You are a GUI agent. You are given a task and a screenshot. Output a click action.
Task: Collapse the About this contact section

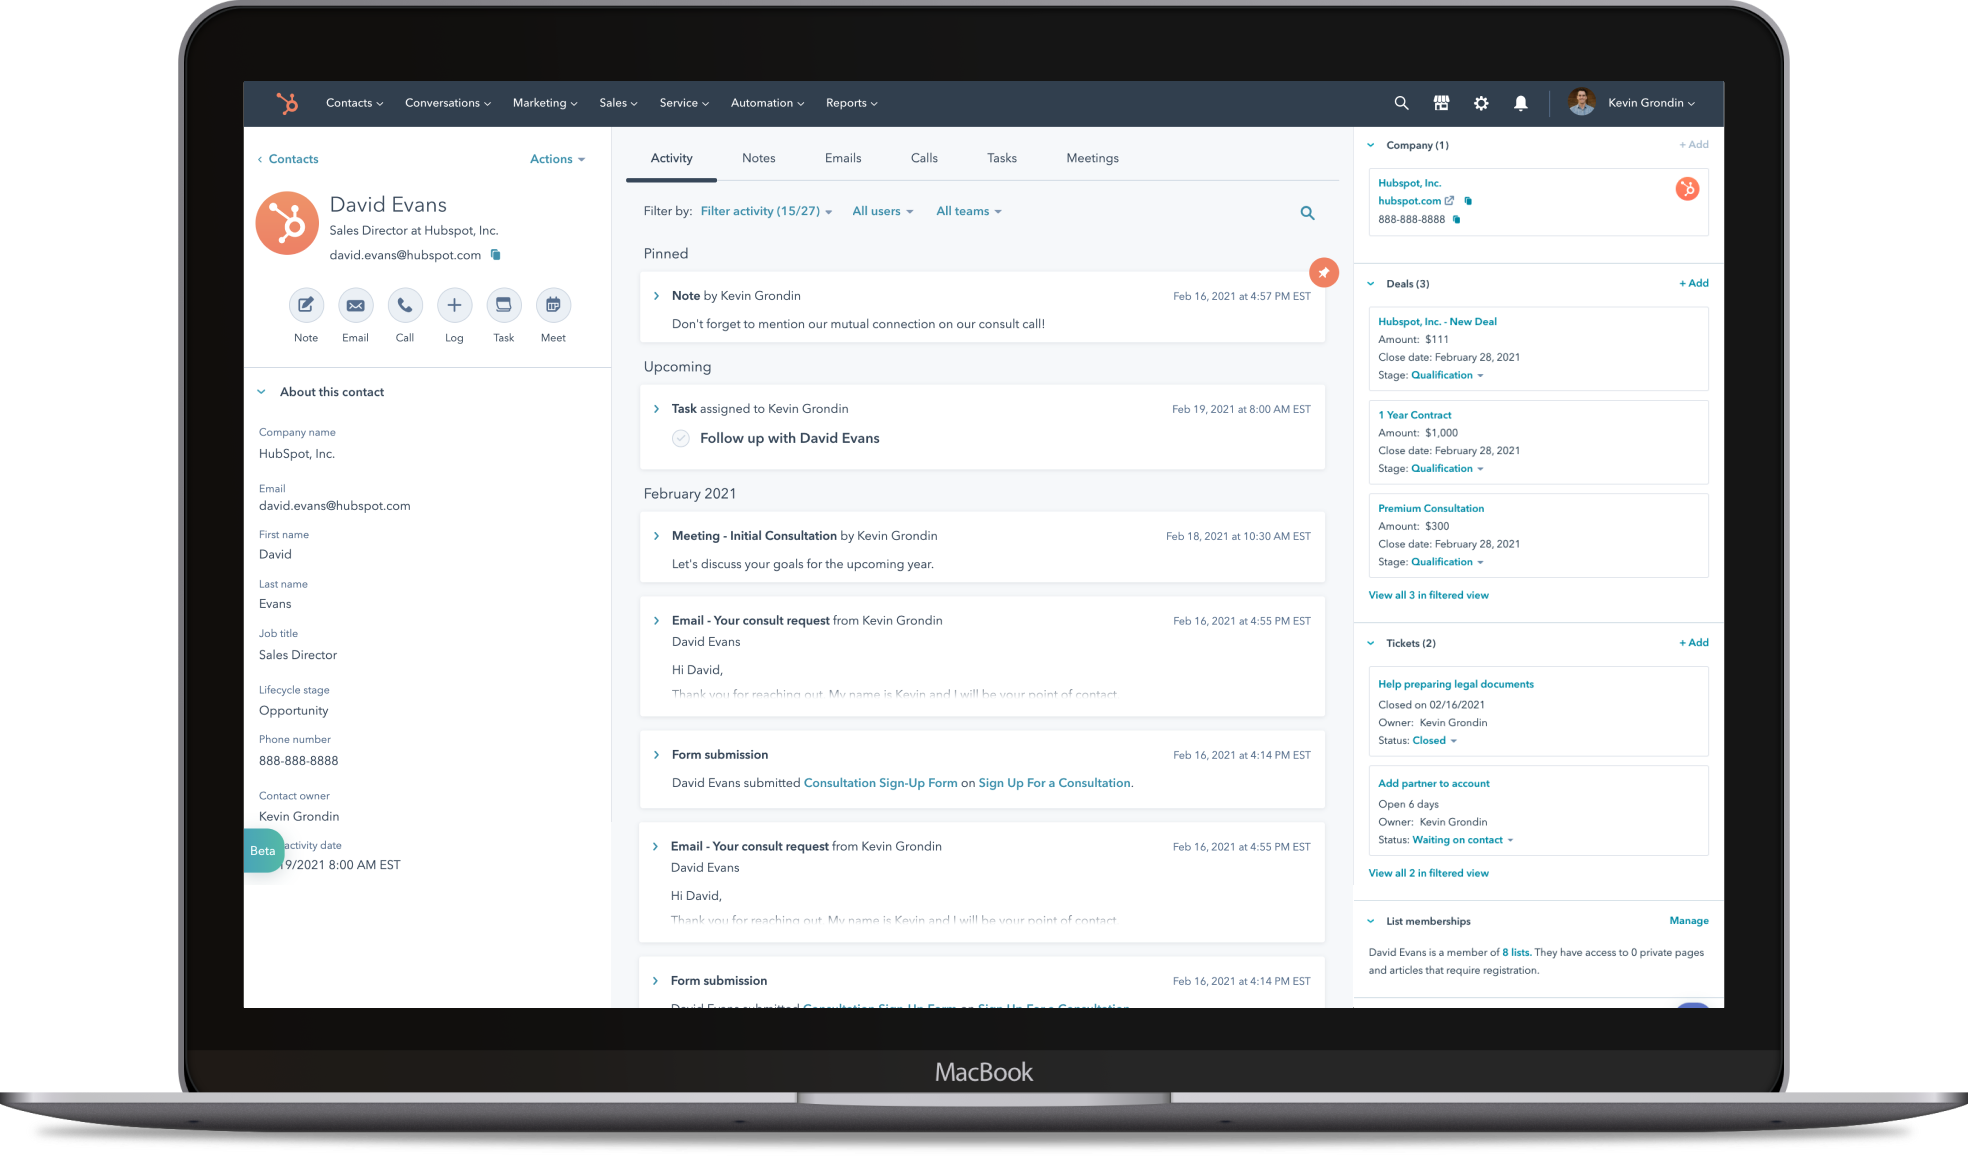[261, 392]
